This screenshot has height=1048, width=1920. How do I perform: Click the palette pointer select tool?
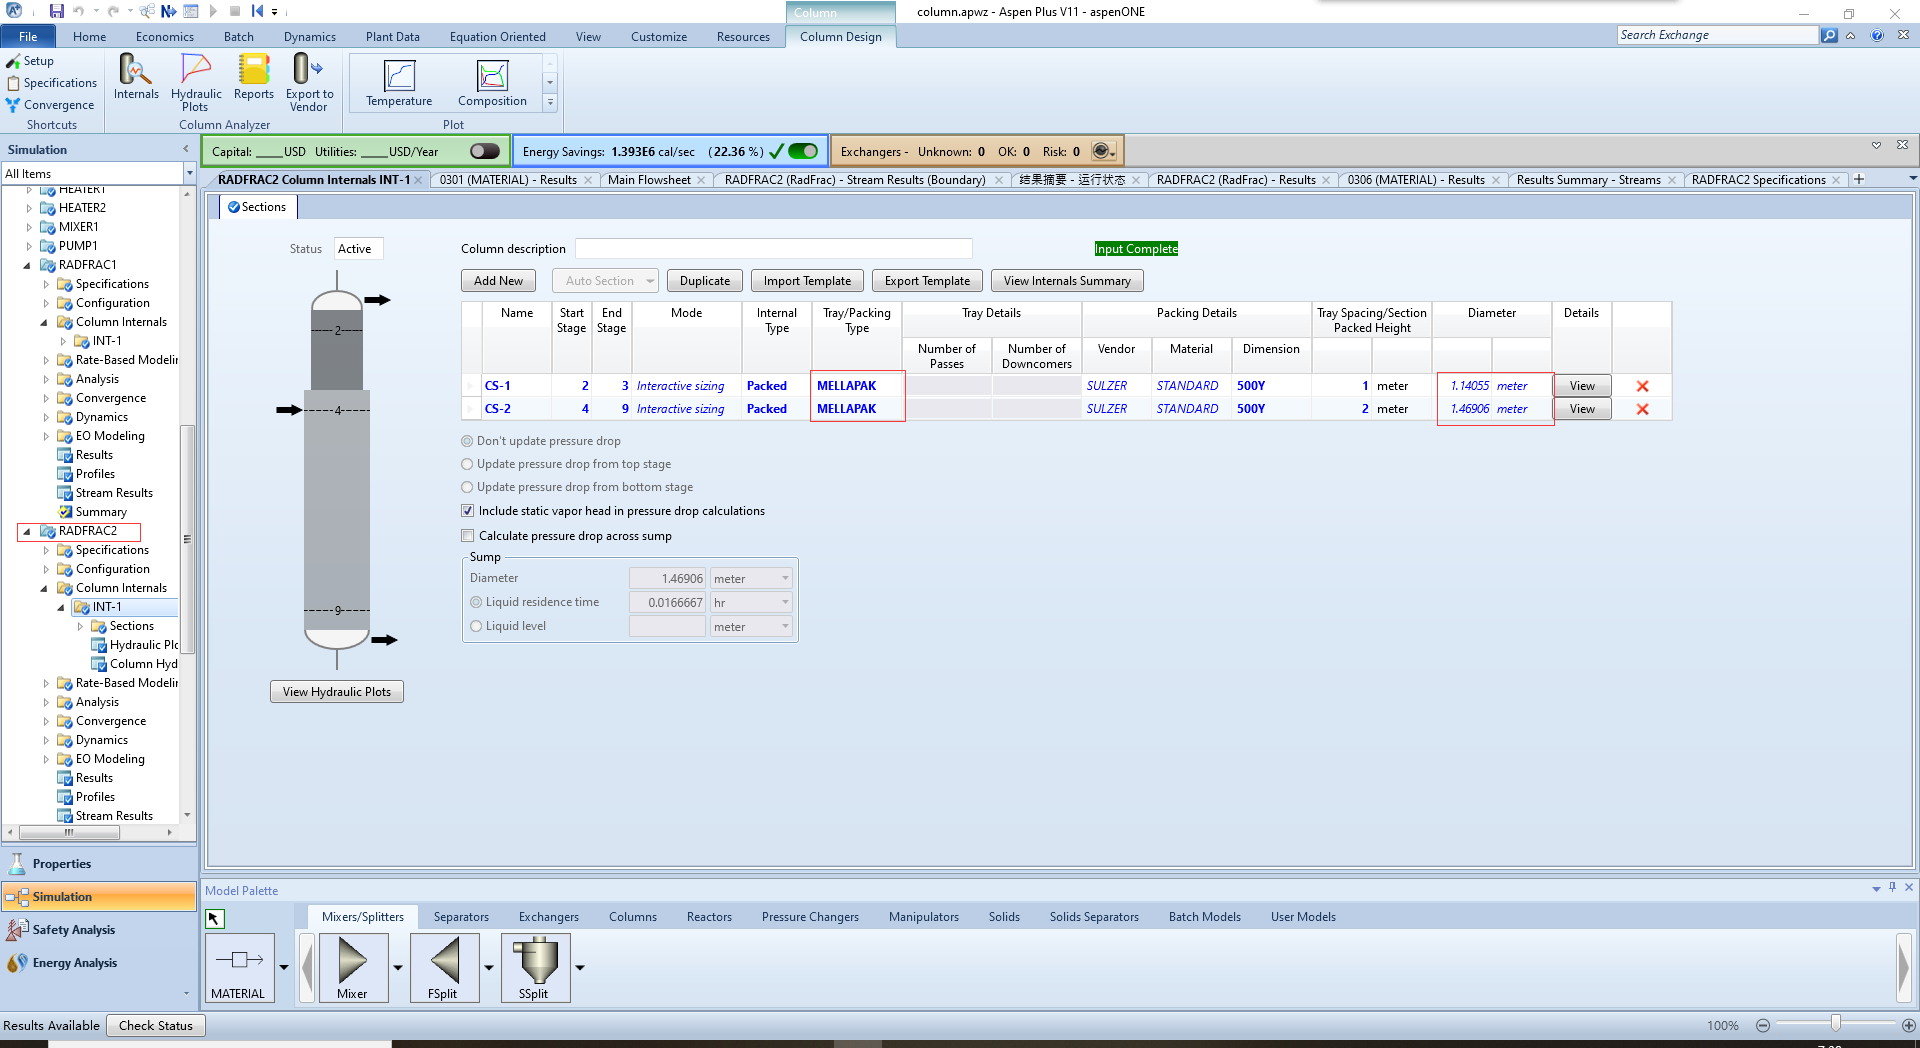(214, 918)
